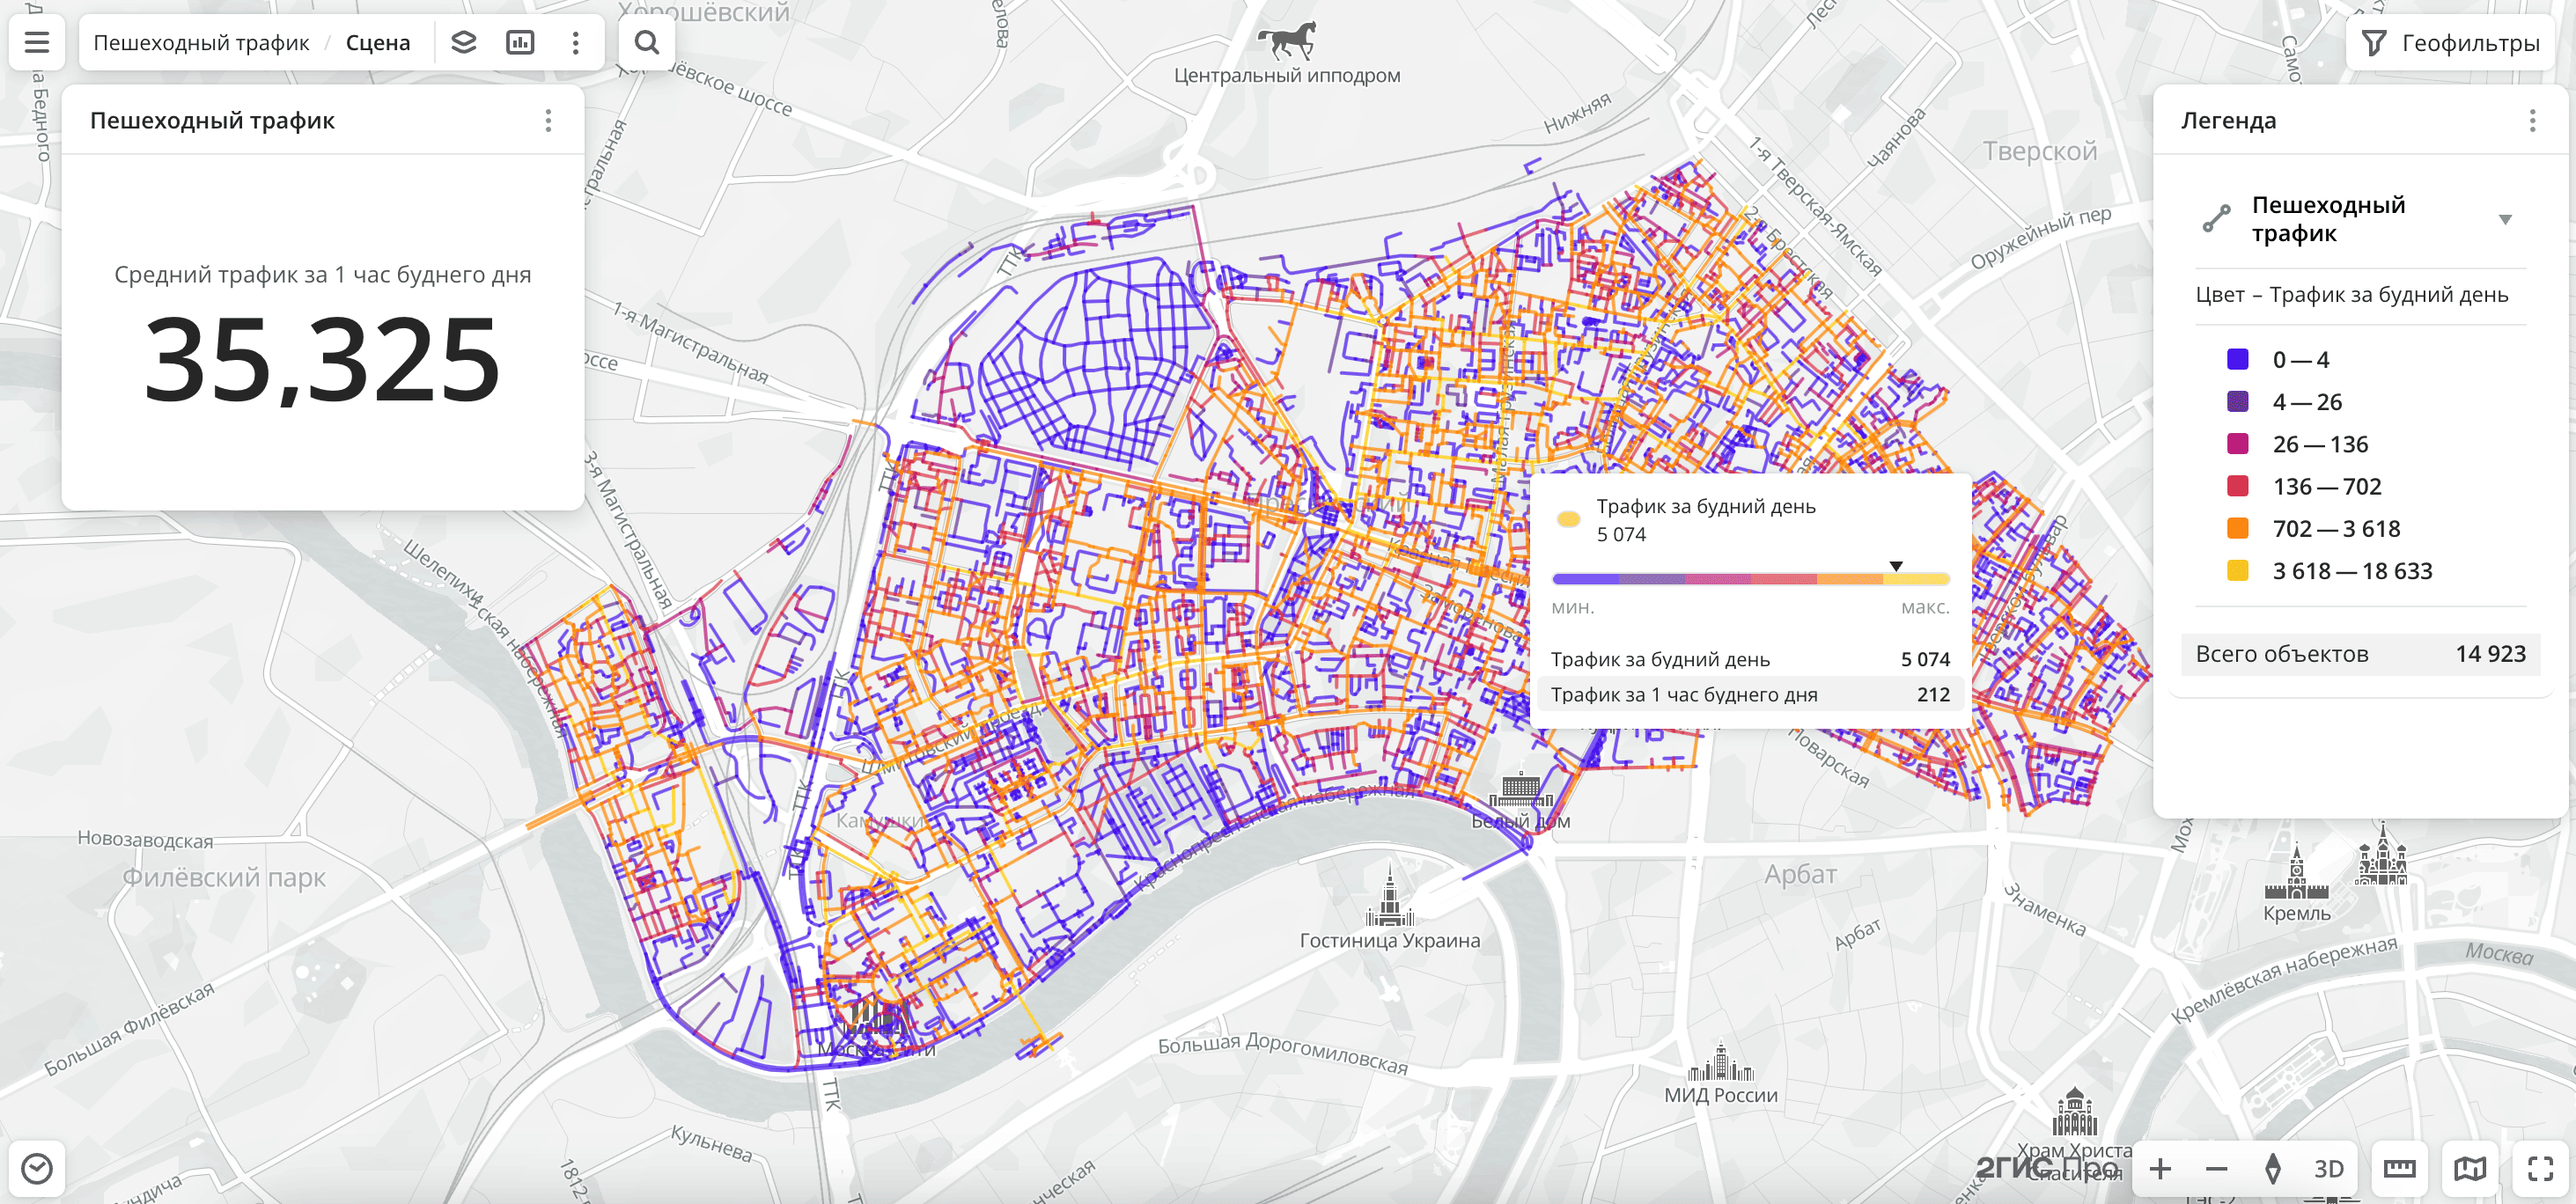The height and width of the screenshot is (1204, 2576).
Task: Open Пешеходный трафик widget options menu
Action: click(548, 121)
